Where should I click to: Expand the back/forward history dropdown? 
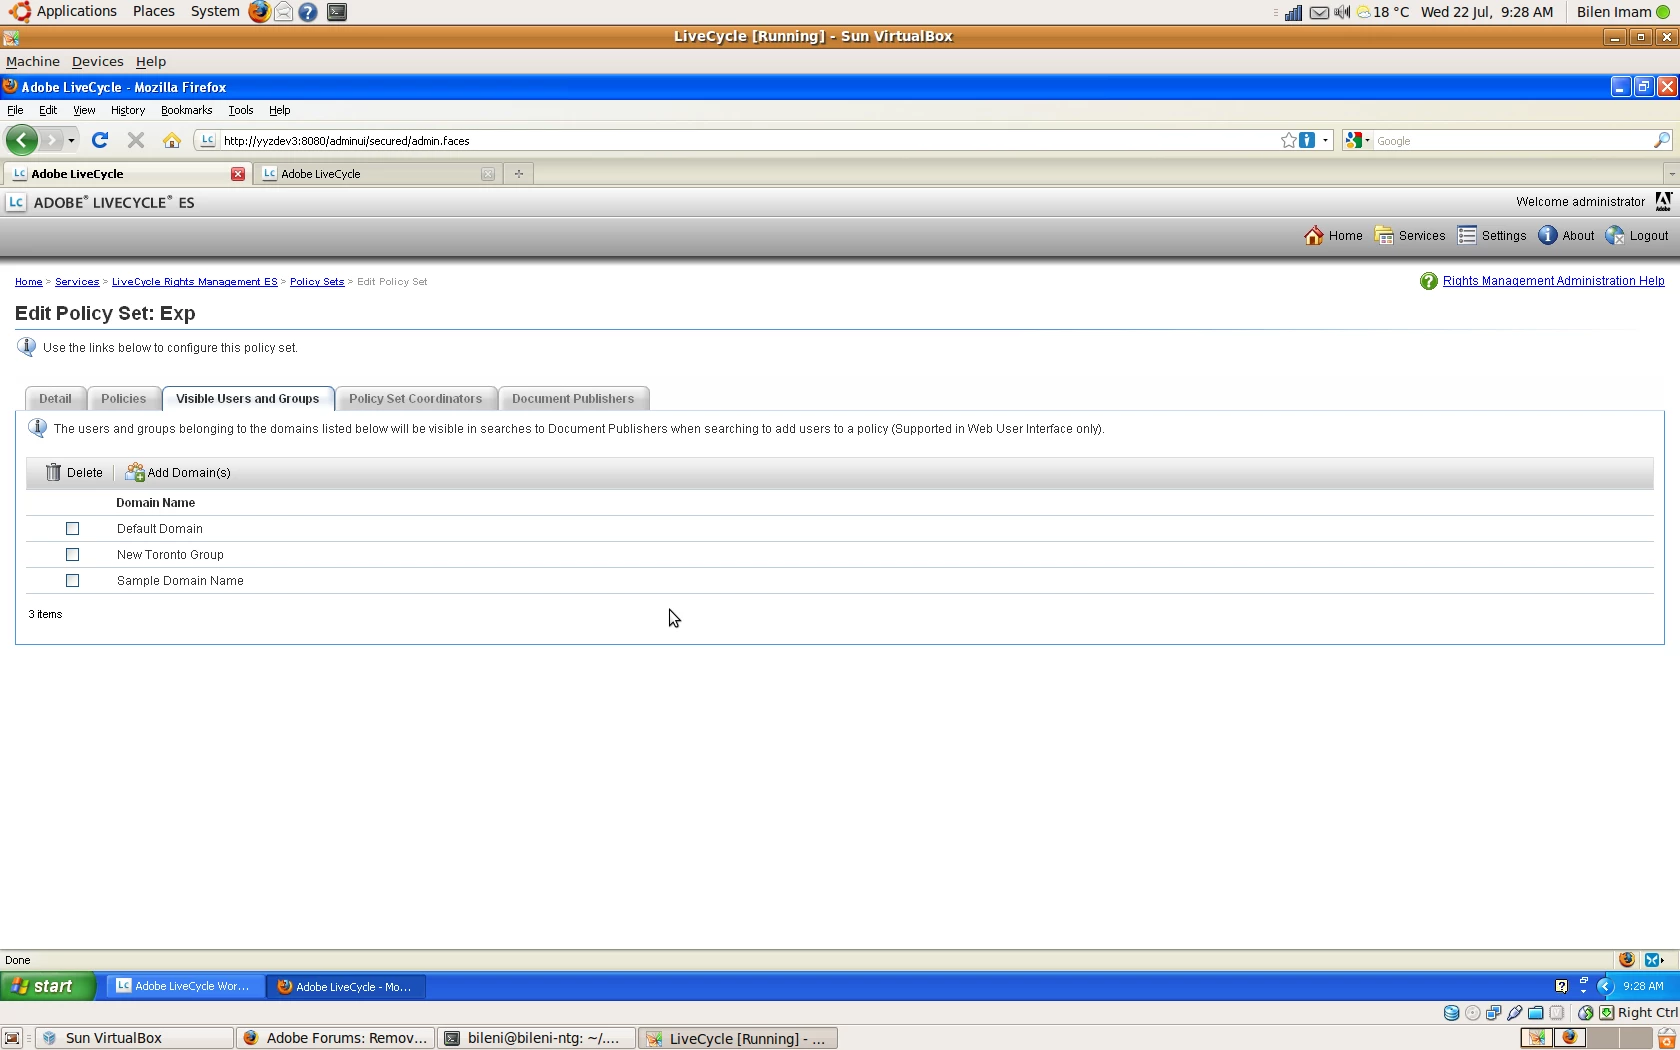[71, 141]
